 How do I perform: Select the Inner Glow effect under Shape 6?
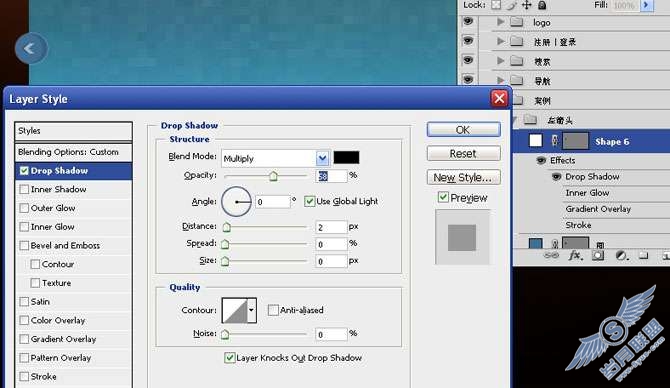pyautogui.click(x=588, y=193)
